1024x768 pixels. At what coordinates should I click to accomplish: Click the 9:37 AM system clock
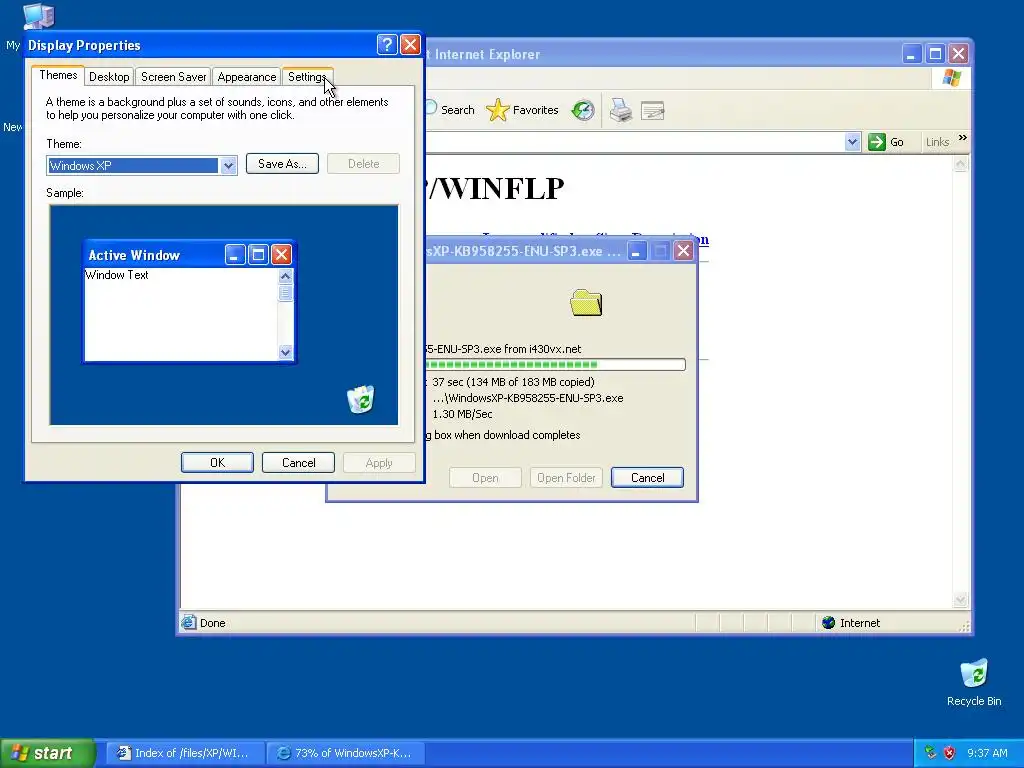point(987,753)
